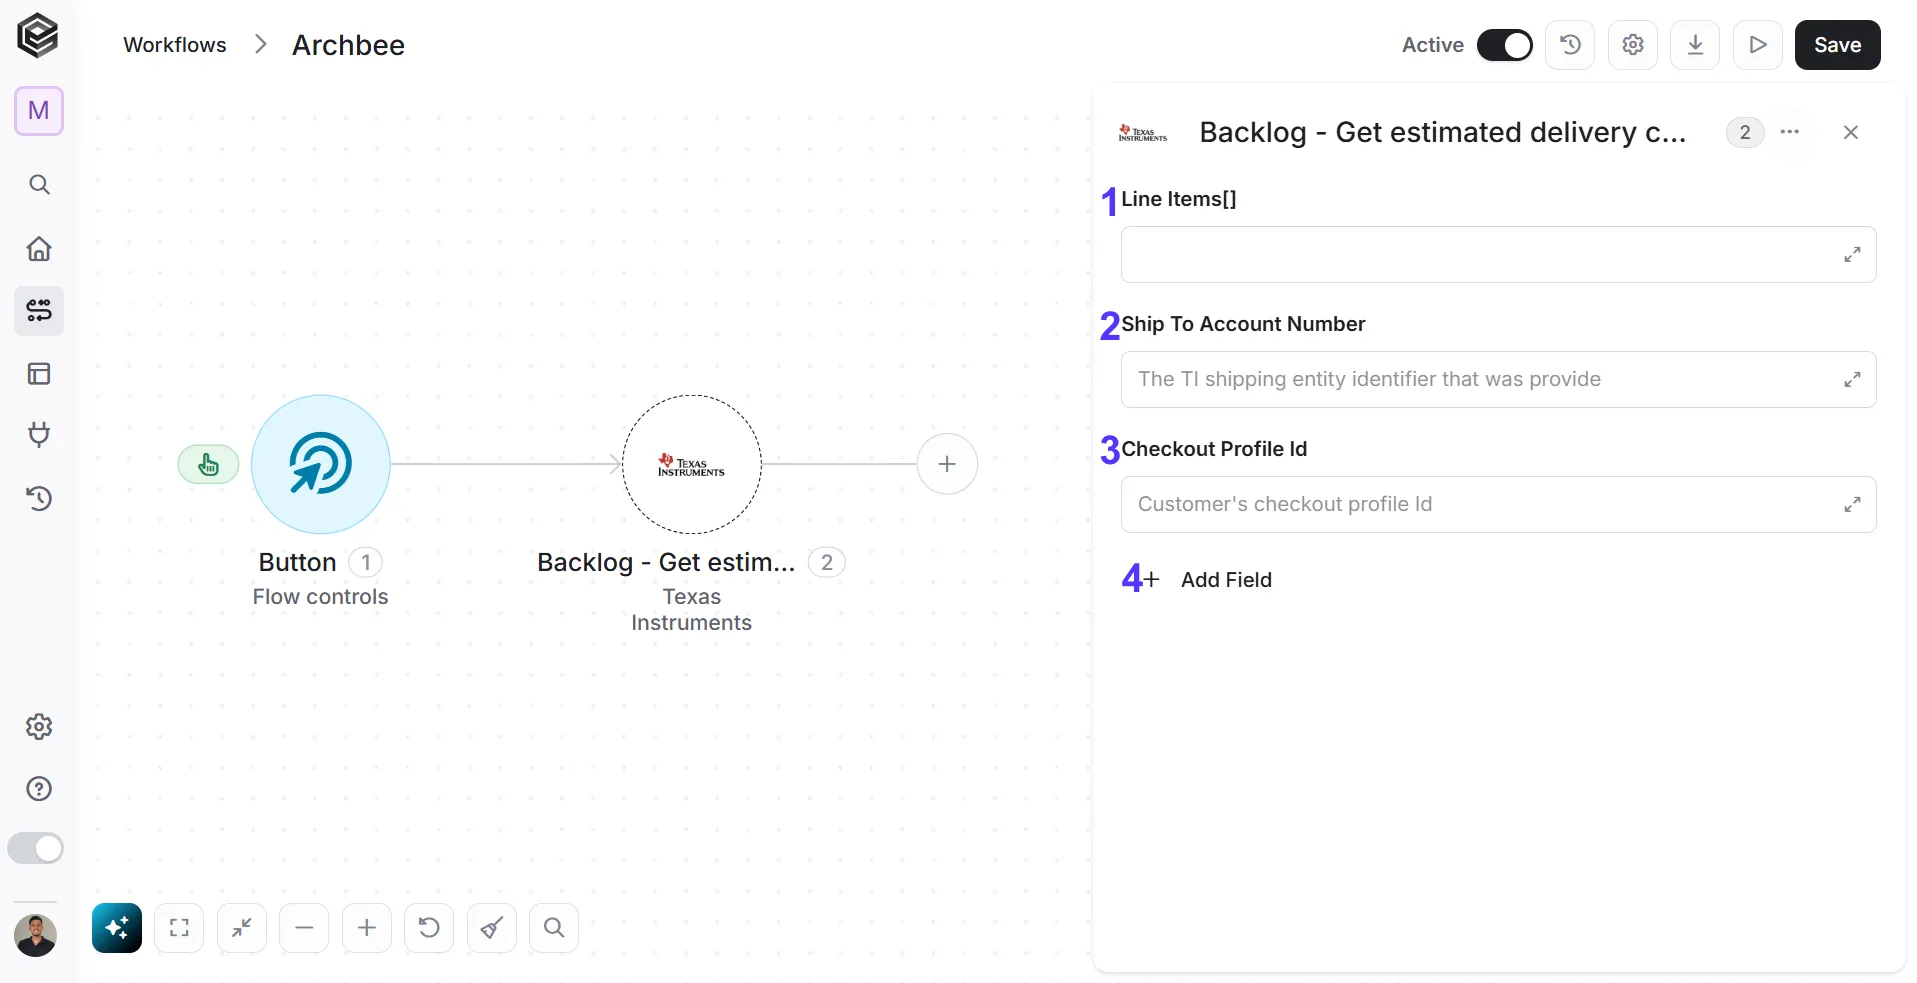
Task: Open the three-dot menu in step panel
Action: coord(1790,132)
